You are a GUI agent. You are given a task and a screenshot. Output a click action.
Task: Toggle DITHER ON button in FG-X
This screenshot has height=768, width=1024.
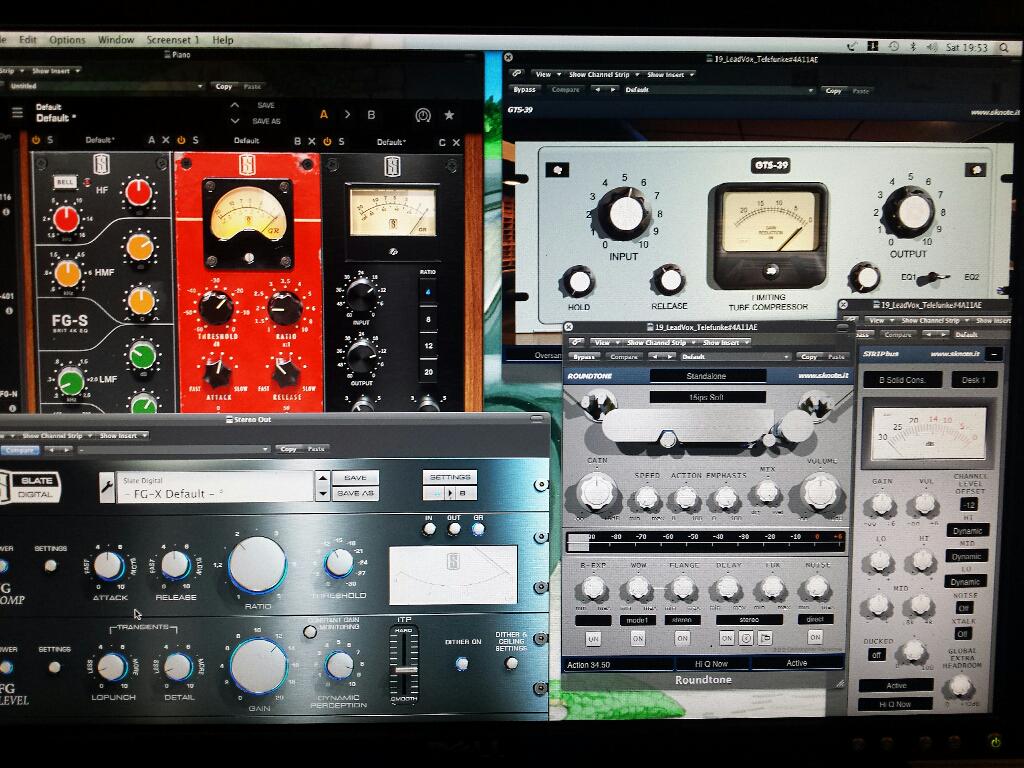click(x=462, y=664)
